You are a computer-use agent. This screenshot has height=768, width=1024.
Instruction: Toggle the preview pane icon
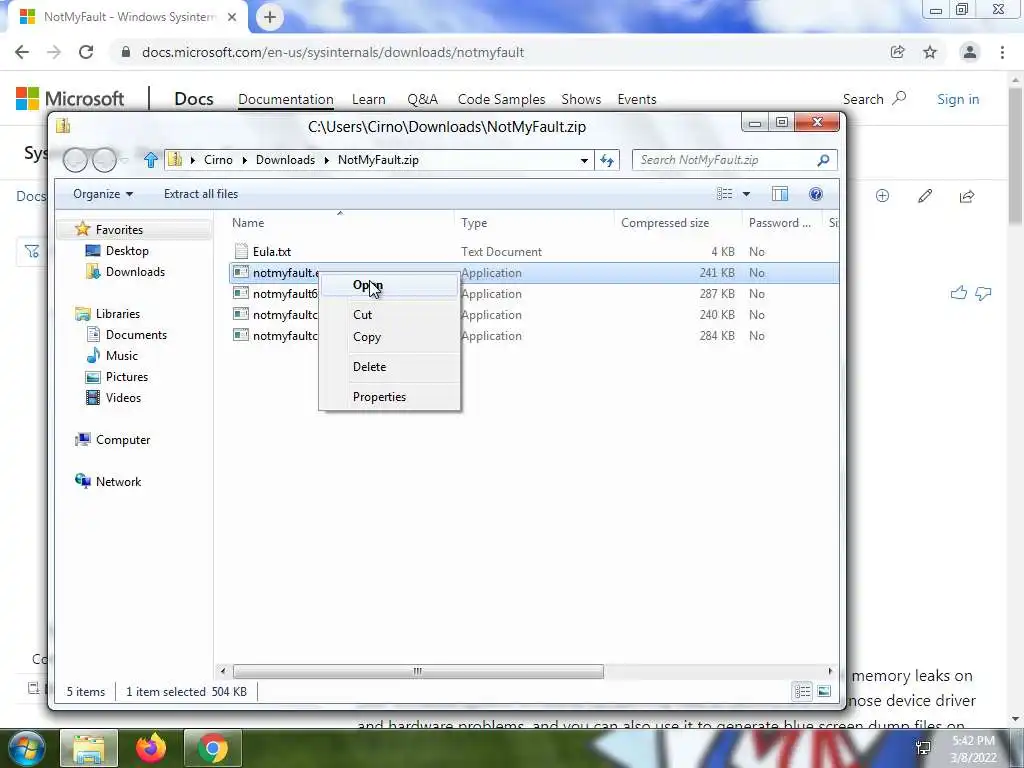click(x=780, y=194)
